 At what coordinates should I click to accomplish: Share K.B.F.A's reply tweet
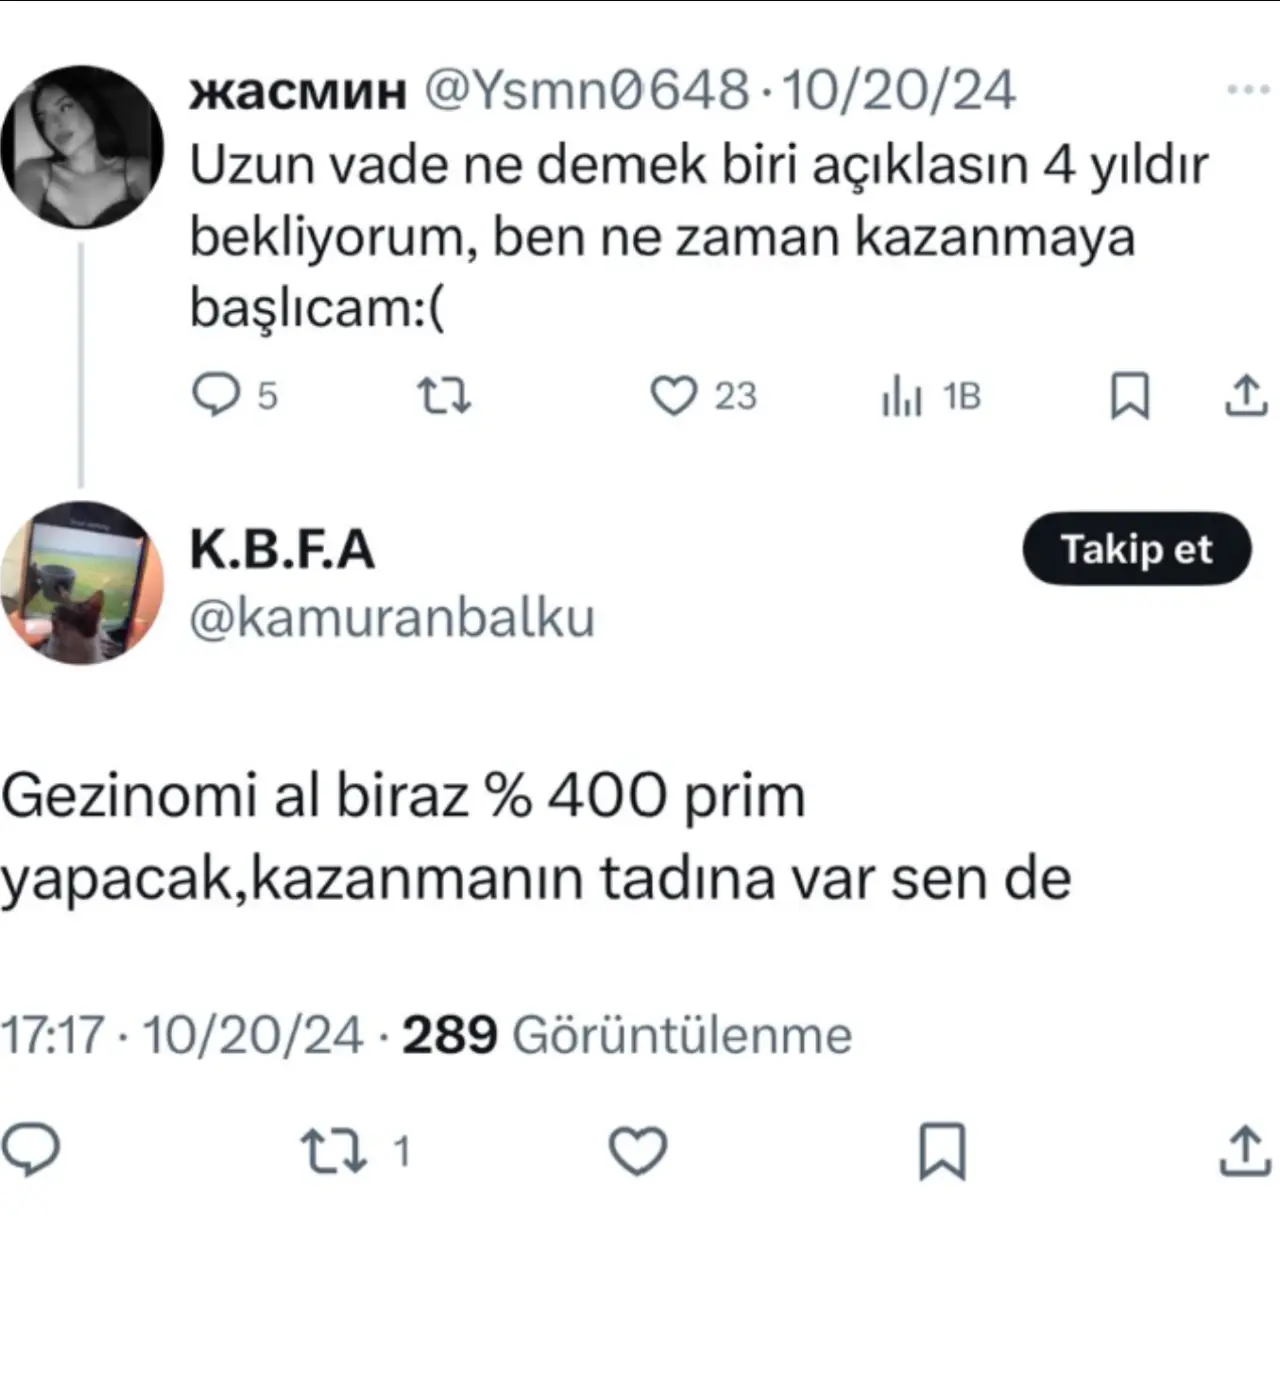tap(1244, 1151)
